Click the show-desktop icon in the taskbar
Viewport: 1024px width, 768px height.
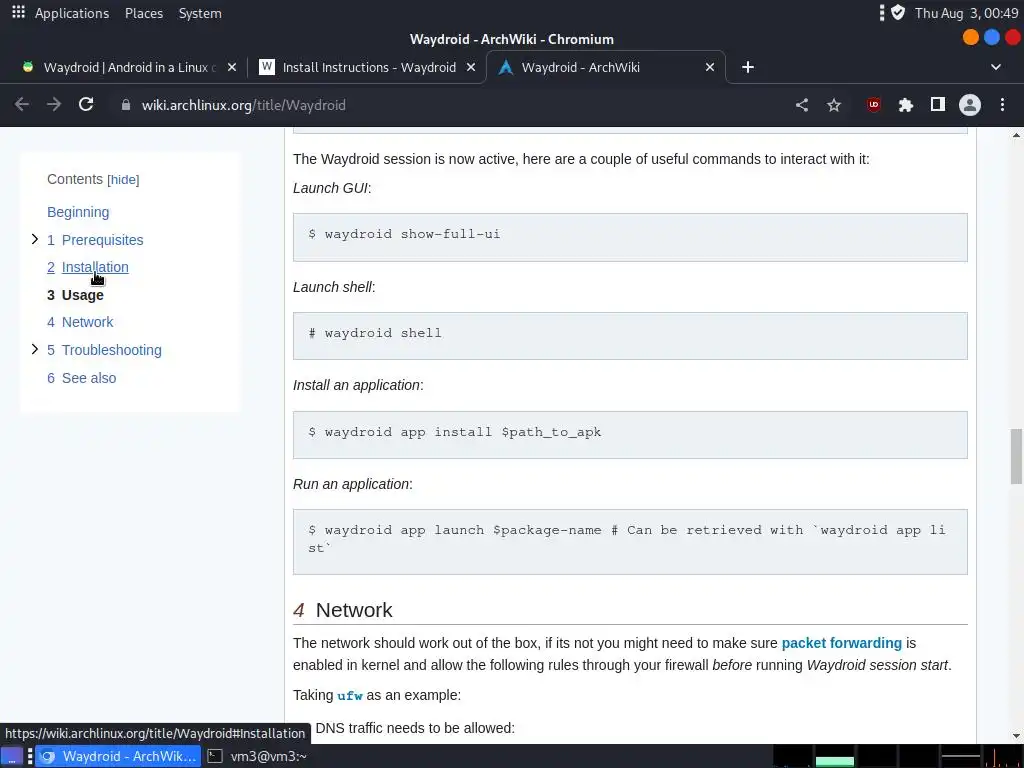click(12, 756)
